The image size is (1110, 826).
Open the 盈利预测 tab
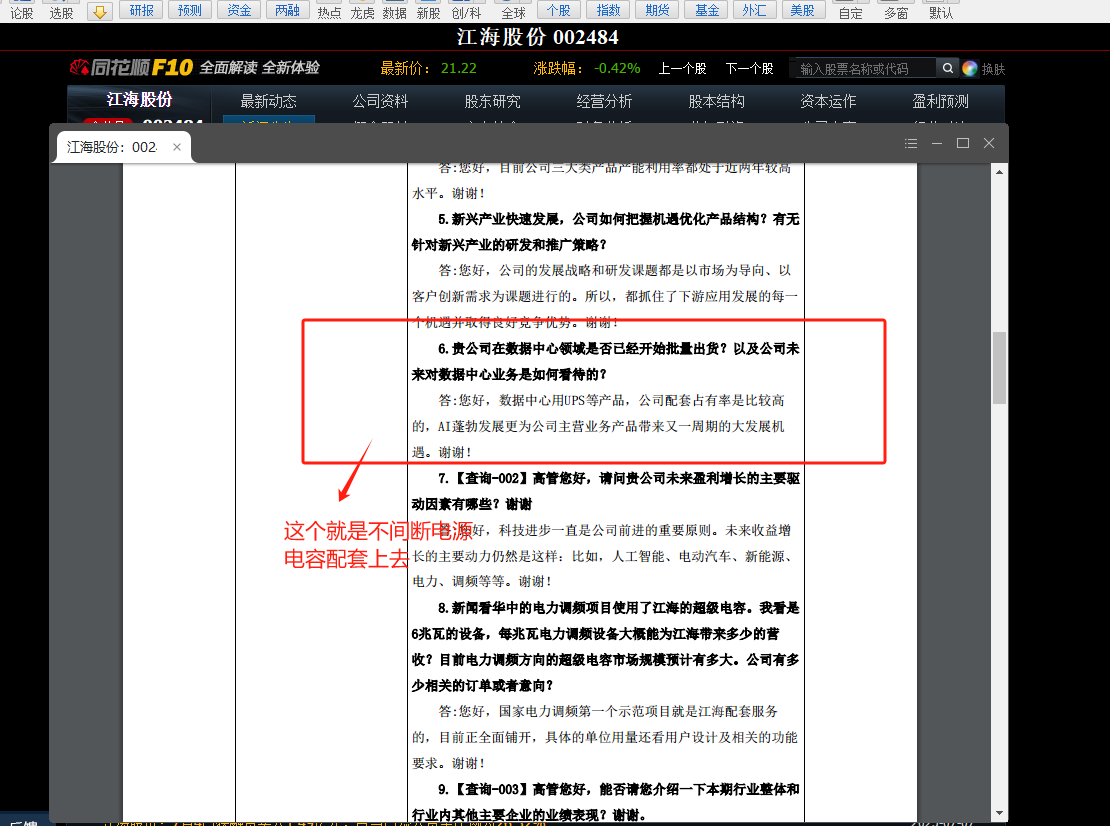[940, 101]
